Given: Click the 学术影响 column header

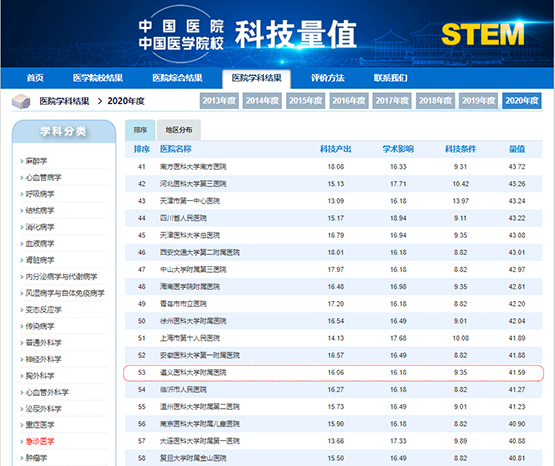Looking at the screenshot, I should [x=398, y=149].
